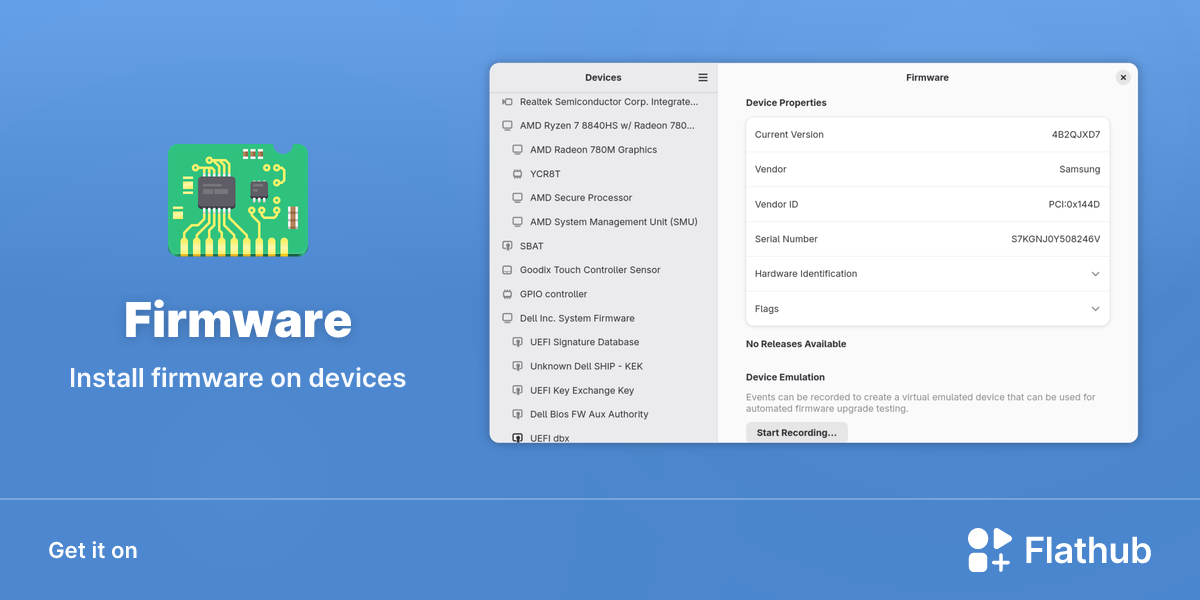
Task: Start recording device emulation events
Action: [x=797, y=432]
